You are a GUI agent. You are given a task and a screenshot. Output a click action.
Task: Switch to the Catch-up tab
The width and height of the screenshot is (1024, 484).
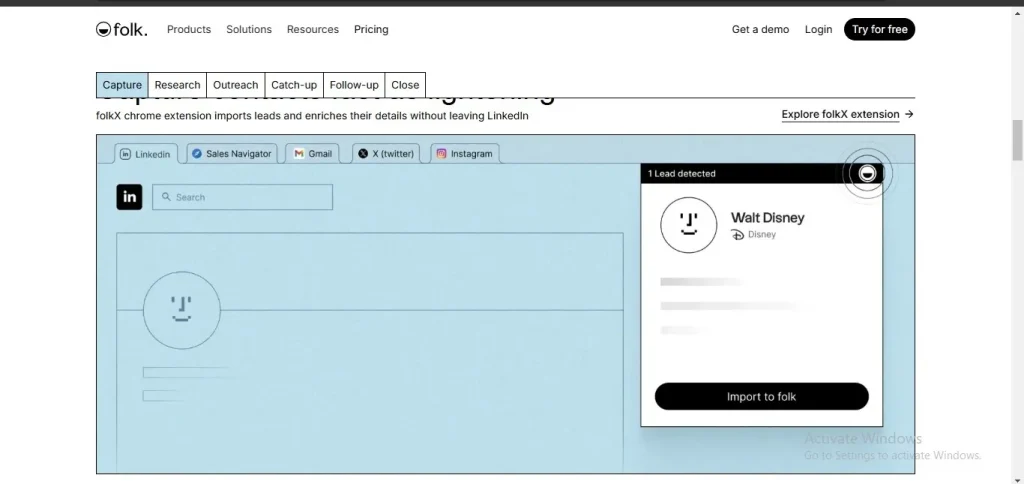[x=294, y=85]
